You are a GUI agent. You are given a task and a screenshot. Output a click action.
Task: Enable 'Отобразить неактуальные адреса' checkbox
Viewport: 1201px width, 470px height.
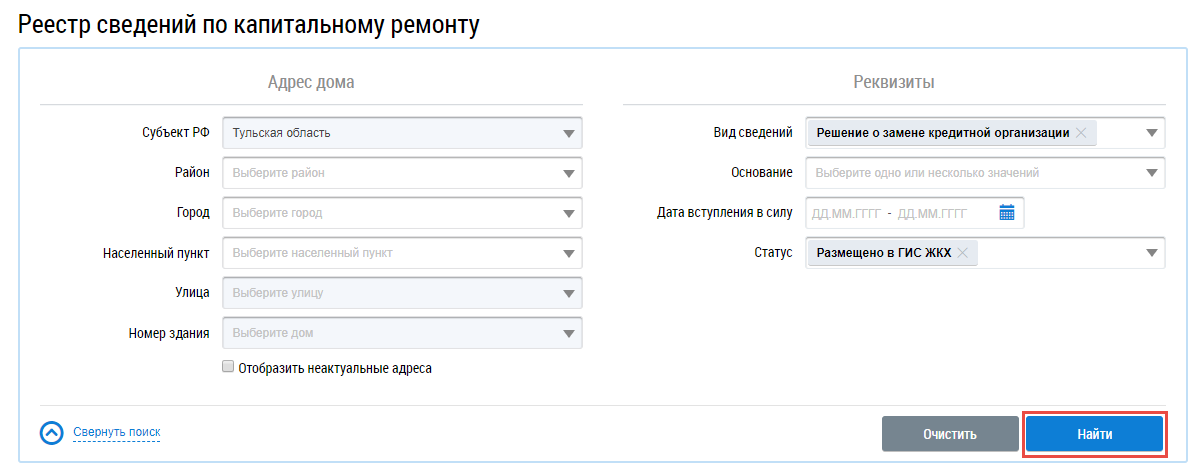(228, 367)
